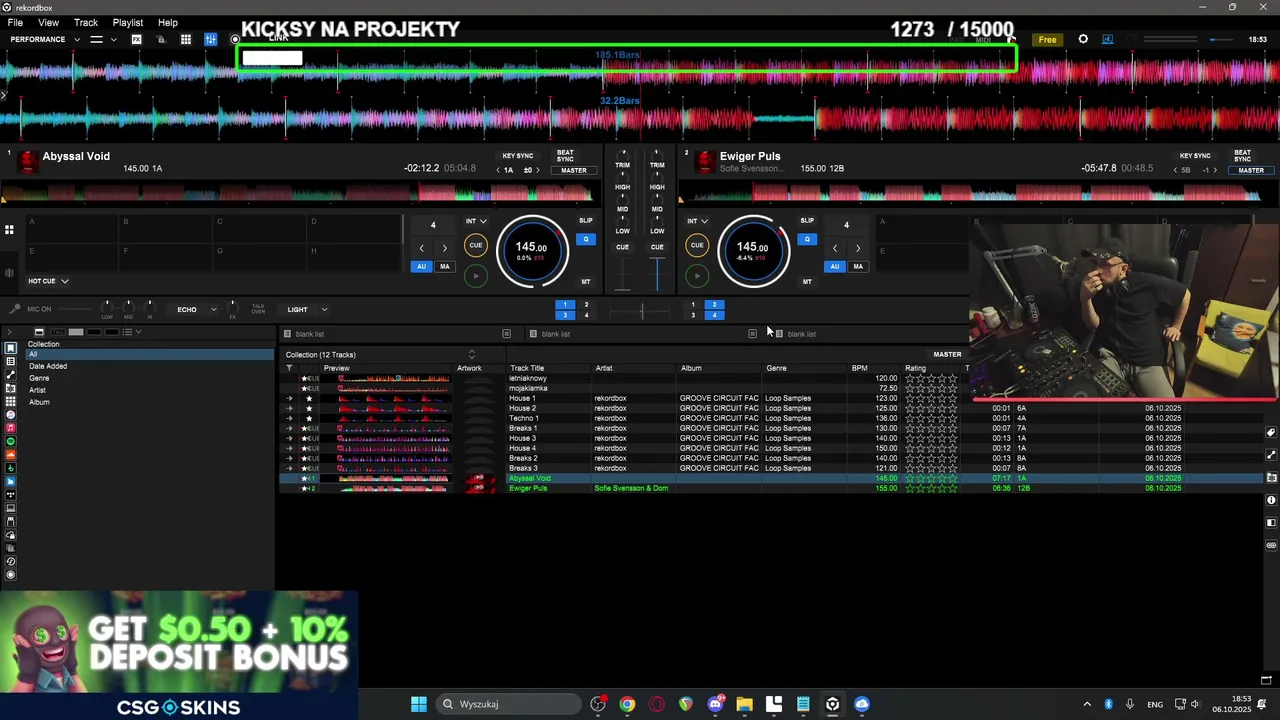Open the rekordbox settings gear

1083,39
